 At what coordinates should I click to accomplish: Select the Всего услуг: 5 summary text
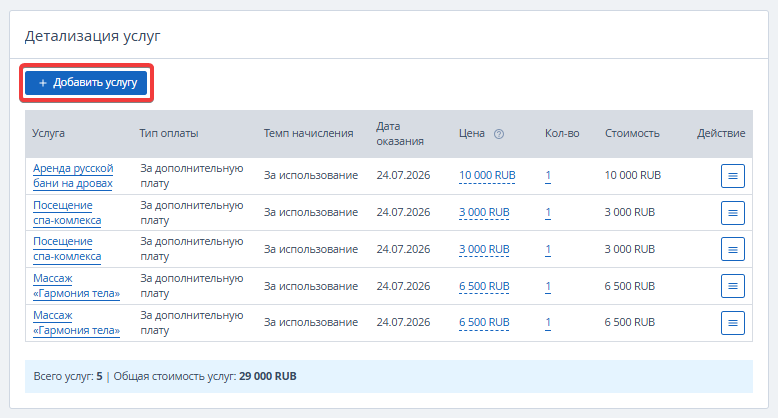(68, 376)
